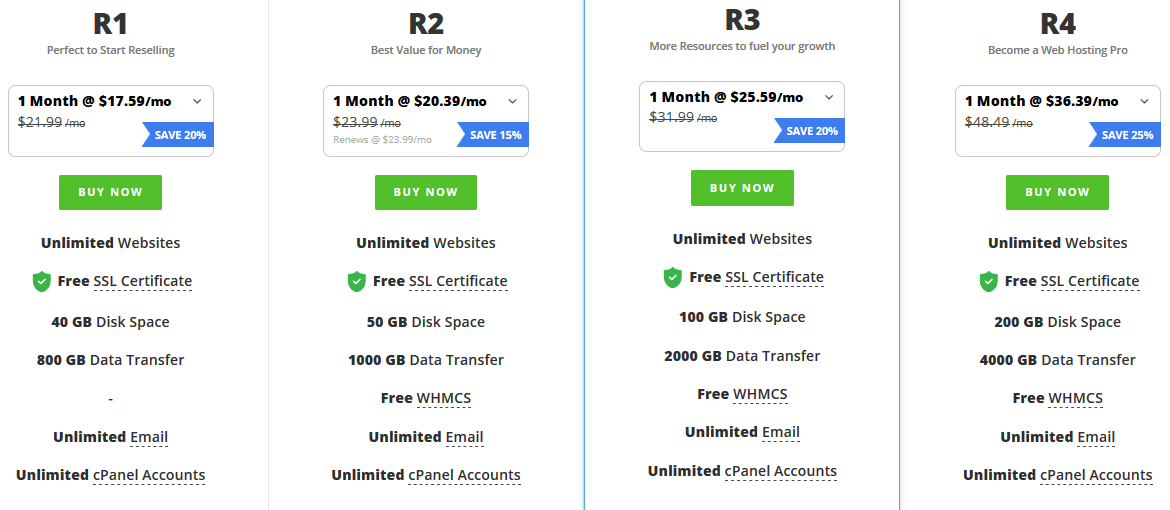
Task: Open WHMCS info link under R2
Action: (x=444, y=399)
